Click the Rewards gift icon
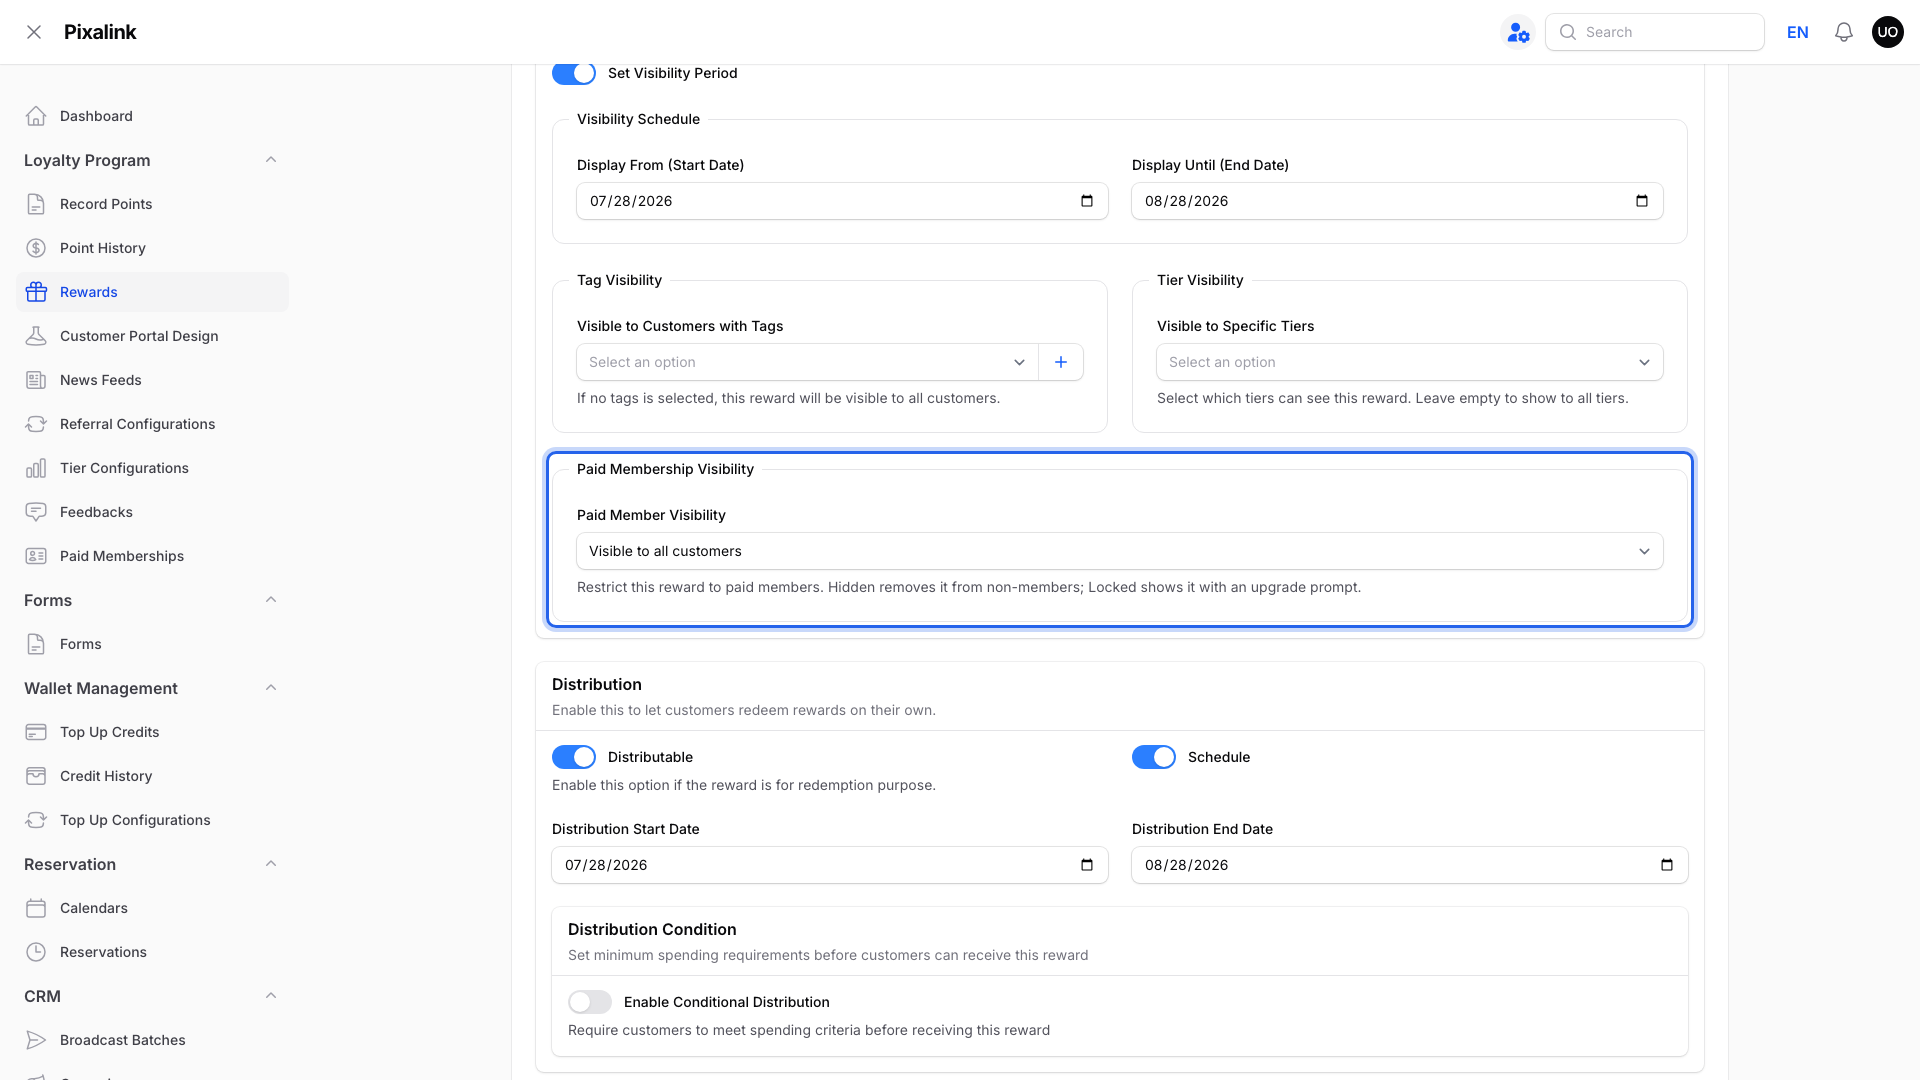The width and height of the screenshot is (1920, 1080). (x=36, y=292)
